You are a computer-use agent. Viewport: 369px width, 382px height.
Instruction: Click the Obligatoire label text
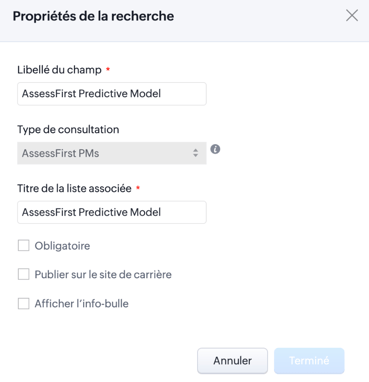62,246
